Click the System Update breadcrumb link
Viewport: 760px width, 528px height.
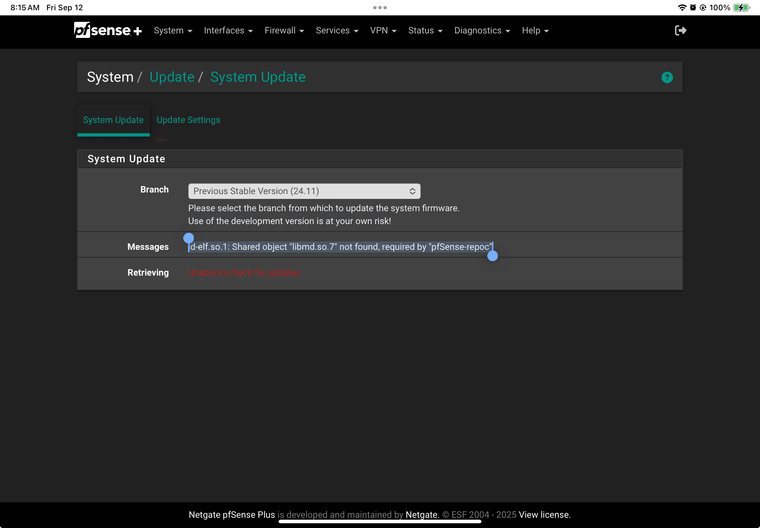tap(257, 77)
